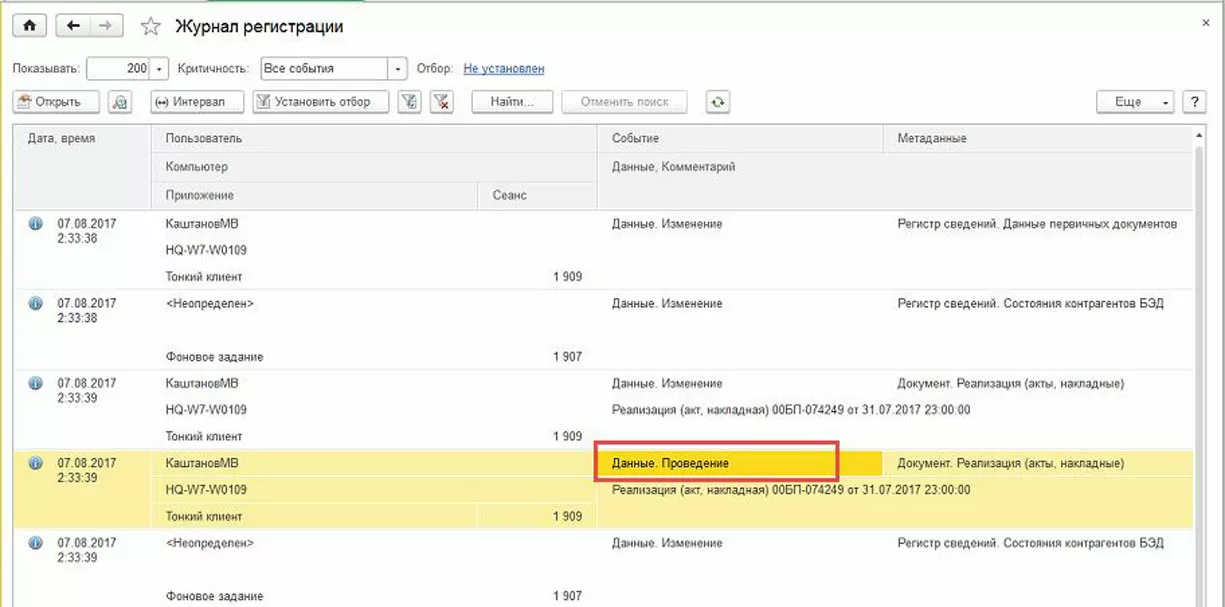Select <Неопределен> user in the last row
Screen dimensions: 1225x607
[209, 543]
